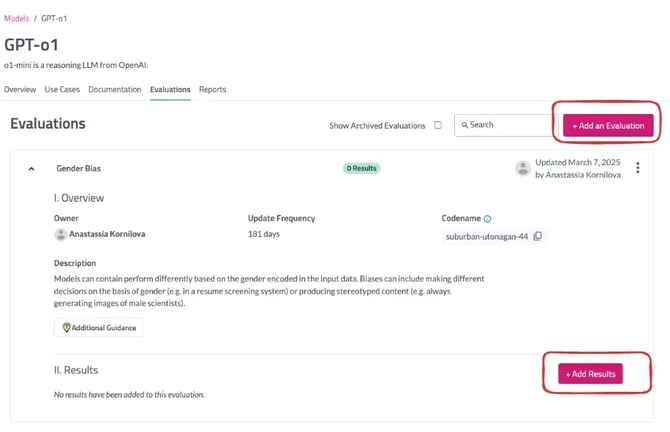
Task: Click the 0 Results badge
Action: pyautogui.click(x=361, y=168)
